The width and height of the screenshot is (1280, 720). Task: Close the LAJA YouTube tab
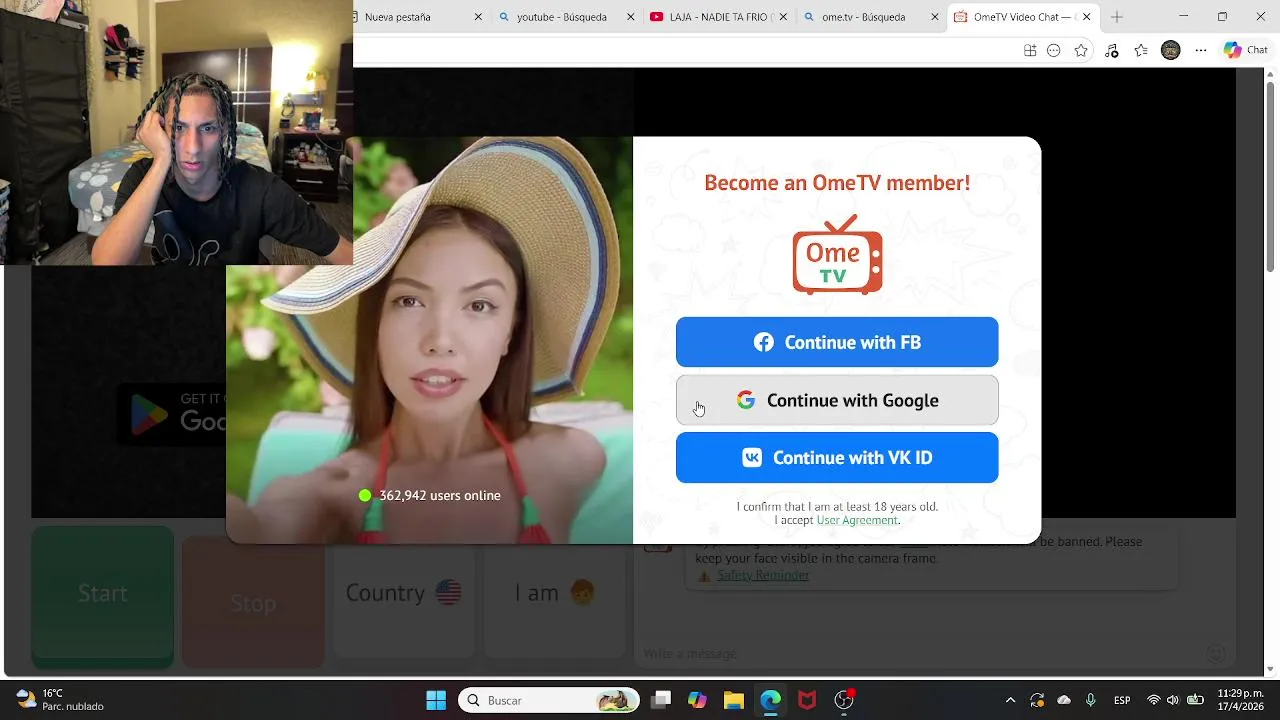[x=782, y=17]
